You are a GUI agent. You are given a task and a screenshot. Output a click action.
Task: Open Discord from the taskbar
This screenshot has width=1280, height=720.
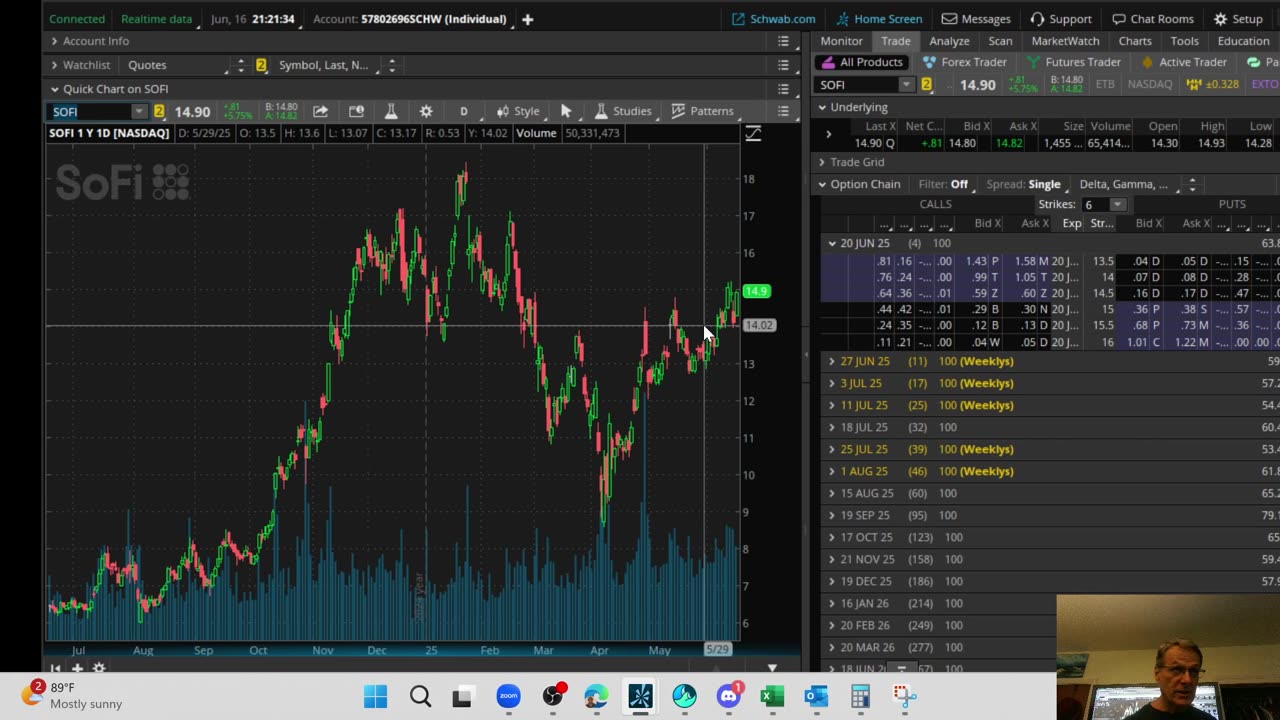point(729,696)
